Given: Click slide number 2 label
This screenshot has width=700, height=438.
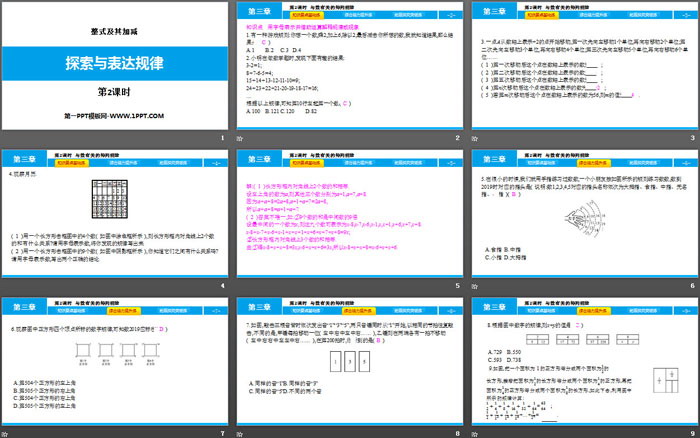Looking at the screenshot, I should point(458,138).
